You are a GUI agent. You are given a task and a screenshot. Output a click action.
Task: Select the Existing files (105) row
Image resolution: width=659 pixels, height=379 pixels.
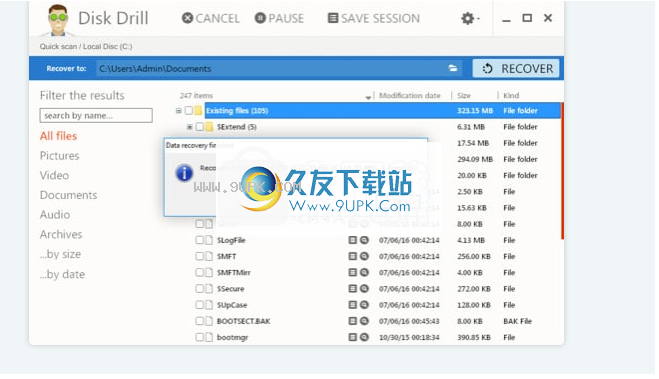point(382,111)
